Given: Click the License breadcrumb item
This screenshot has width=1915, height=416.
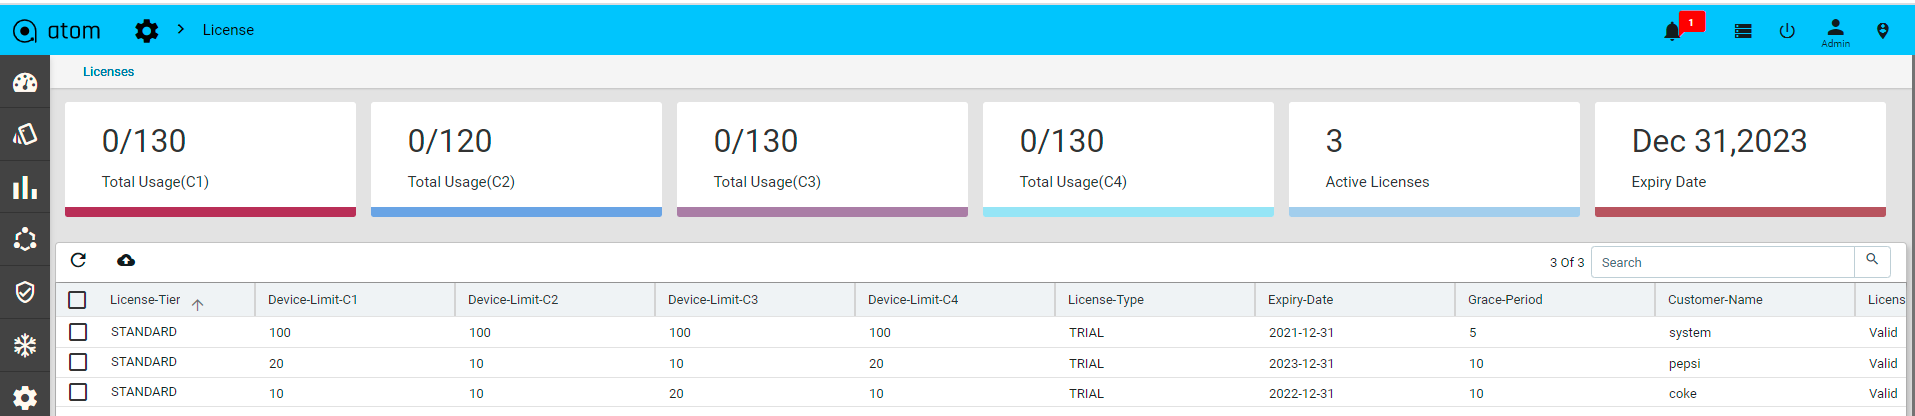Looking at the screenshot, I should (x=228, y=30).
